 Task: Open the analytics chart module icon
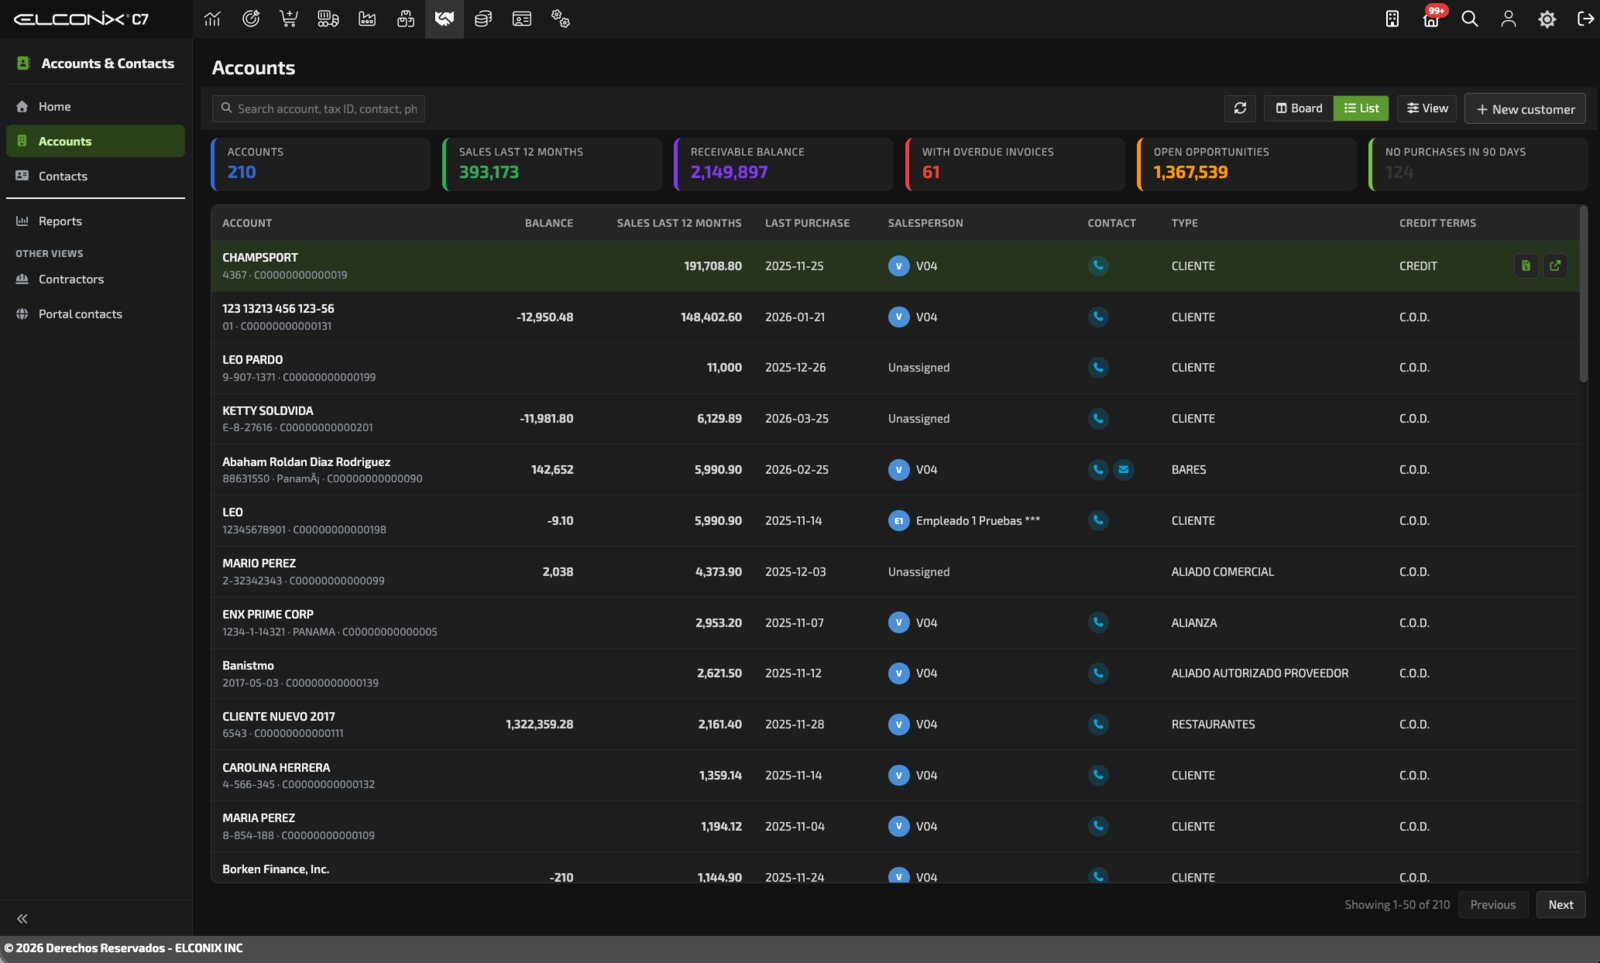point(212,19)
